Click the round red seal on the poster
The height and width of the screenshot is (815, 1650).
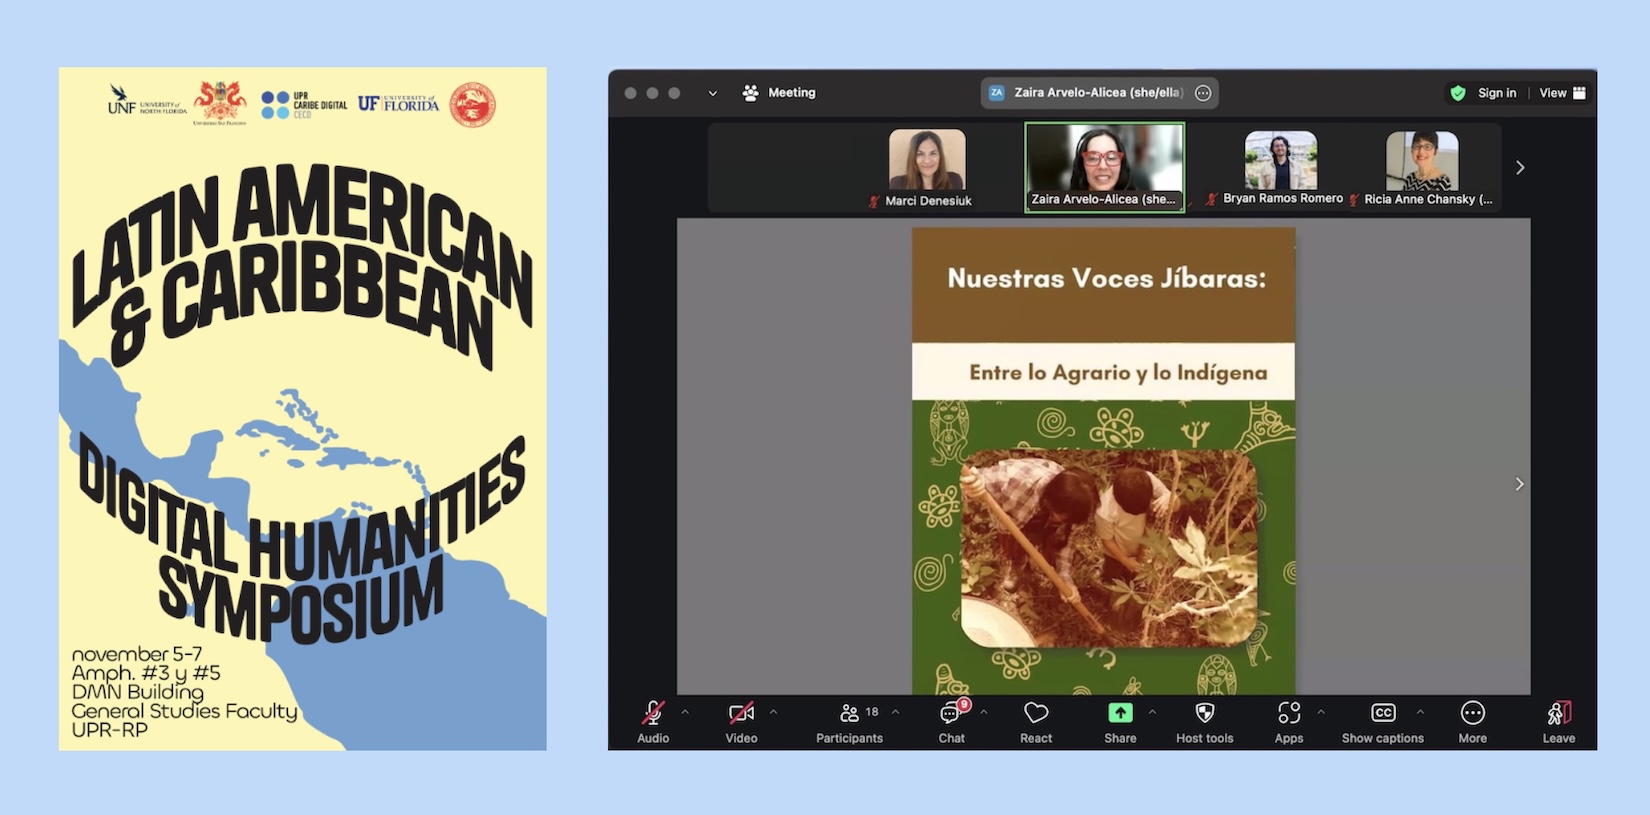(472, 105)
